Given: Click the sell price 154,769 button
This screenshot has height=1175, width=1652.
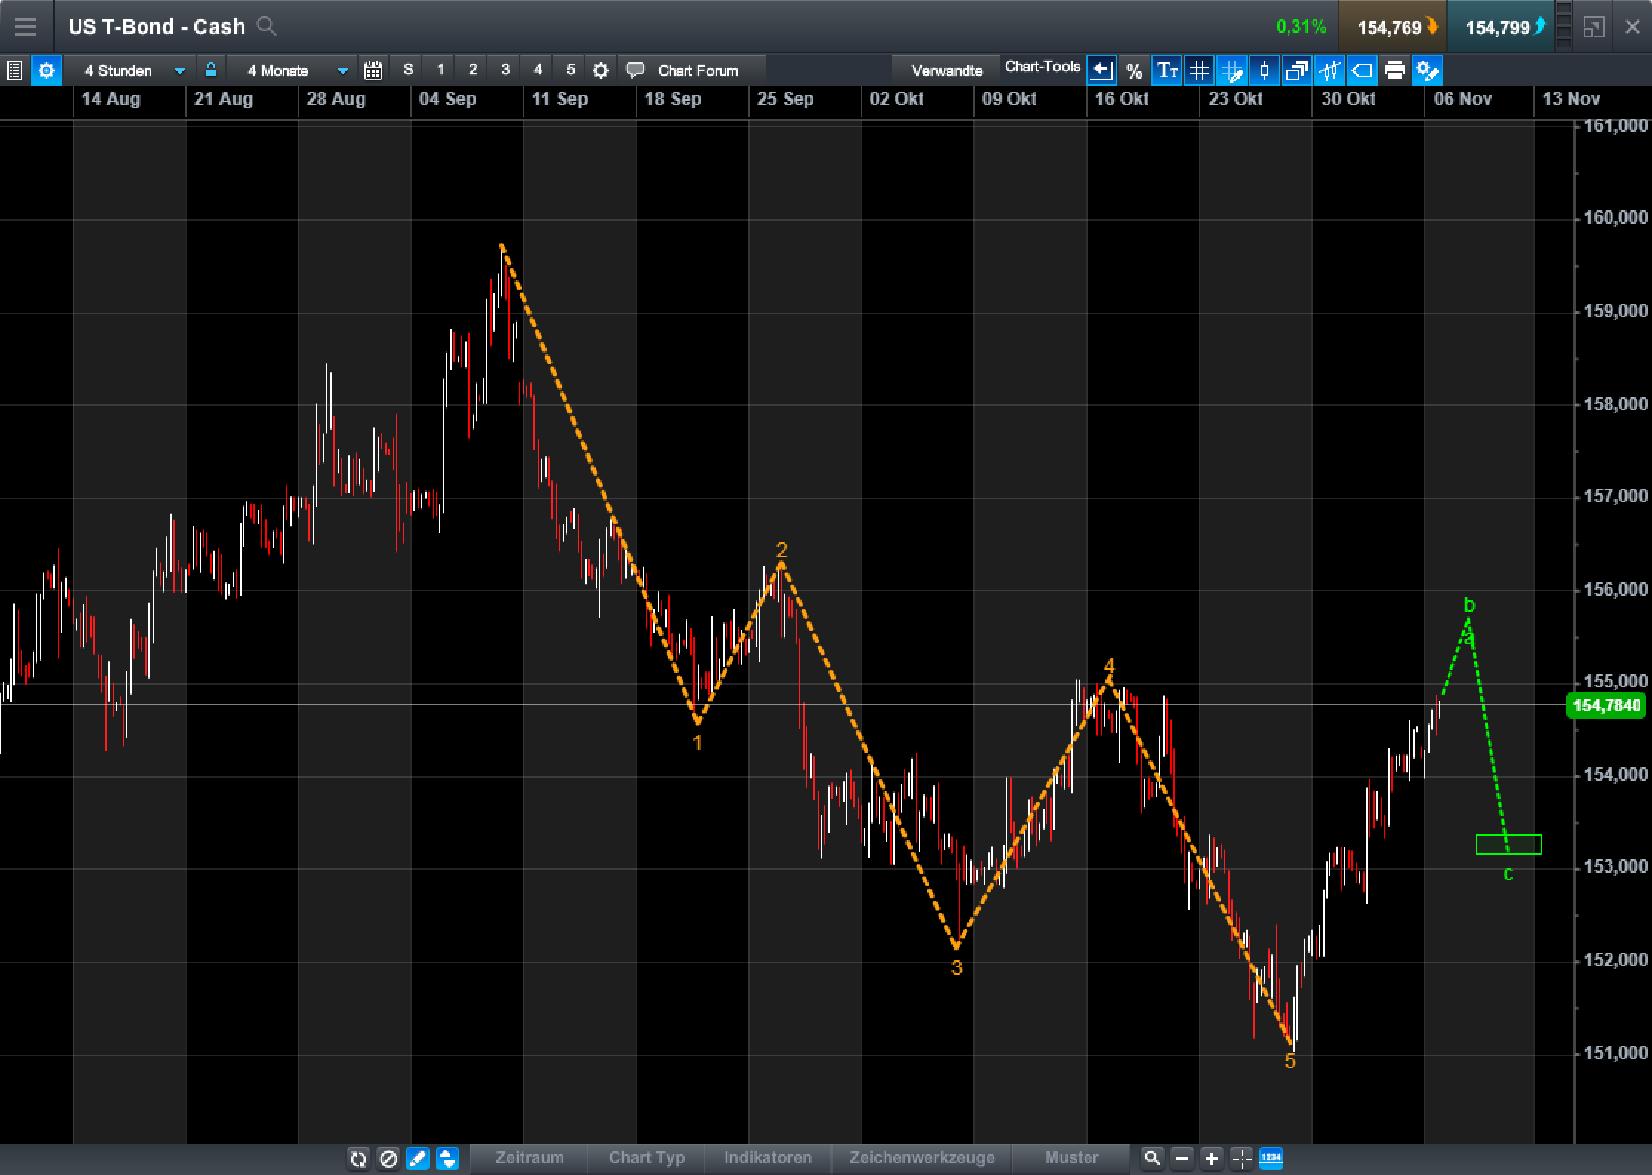Looking at the screenshot, I should 1390,26.
